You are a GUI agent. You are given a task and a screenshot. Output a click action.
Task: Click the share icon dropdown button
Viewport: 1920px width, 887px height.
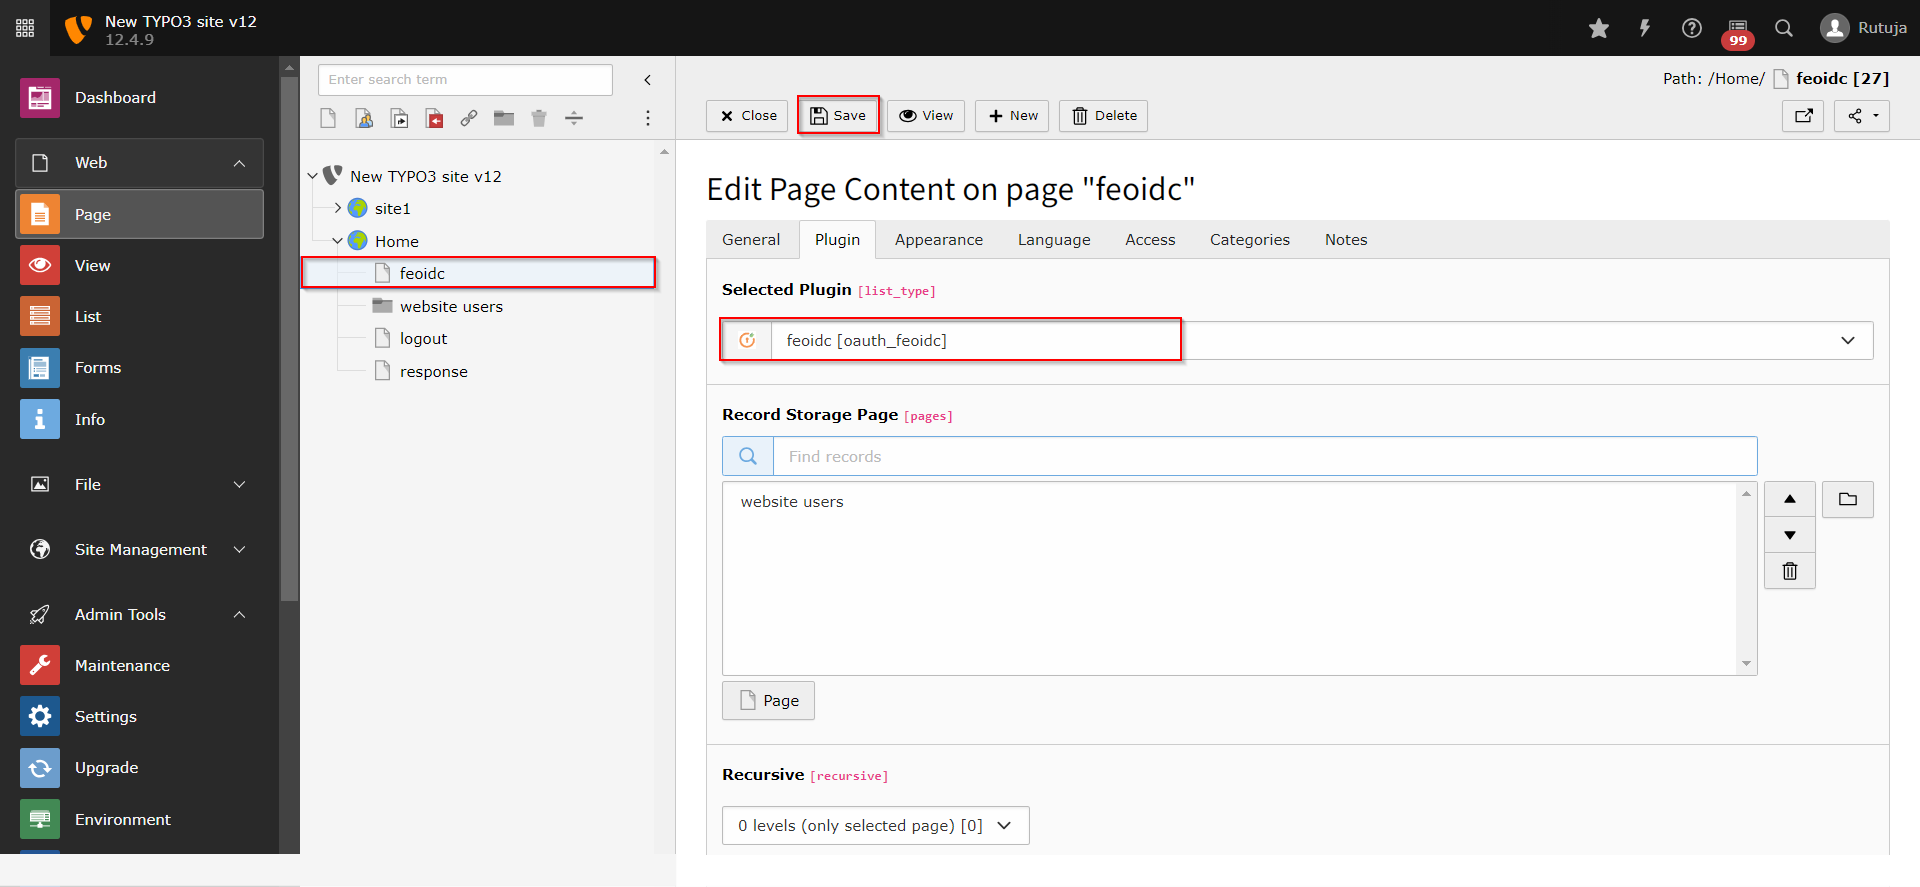[1861, 116]
